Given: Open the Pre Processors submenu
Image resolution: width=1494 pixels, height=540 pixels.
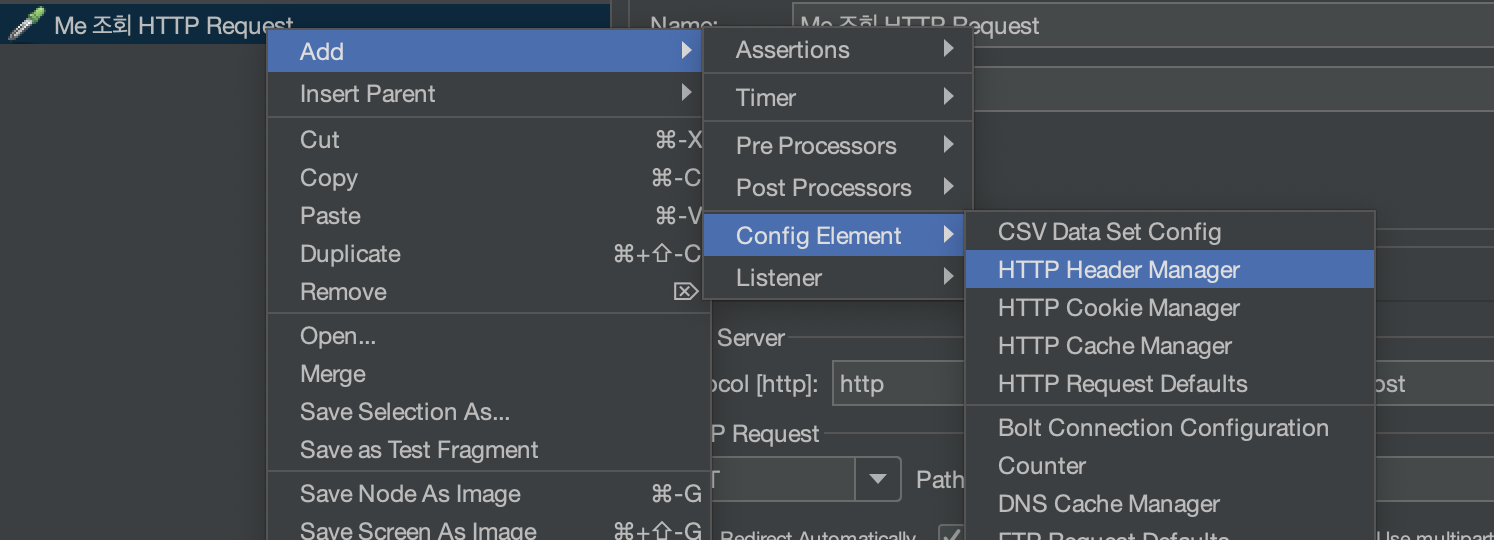Looking at the screenshot, I should tap(816, 146).
